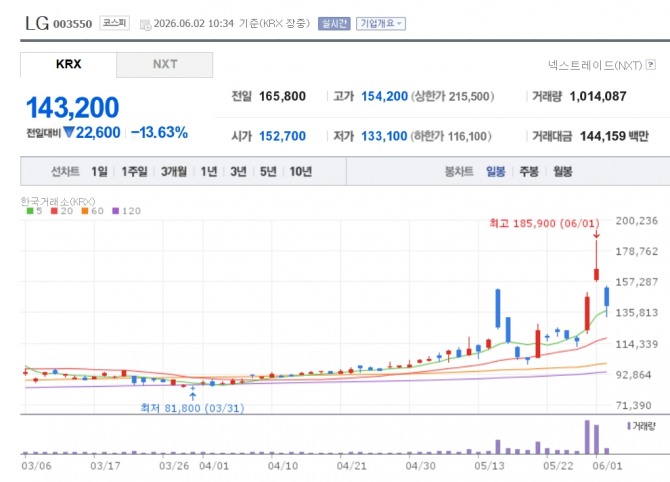
Task: Select the 주봉 weekly candle chart
Action: tap(529, 171)
